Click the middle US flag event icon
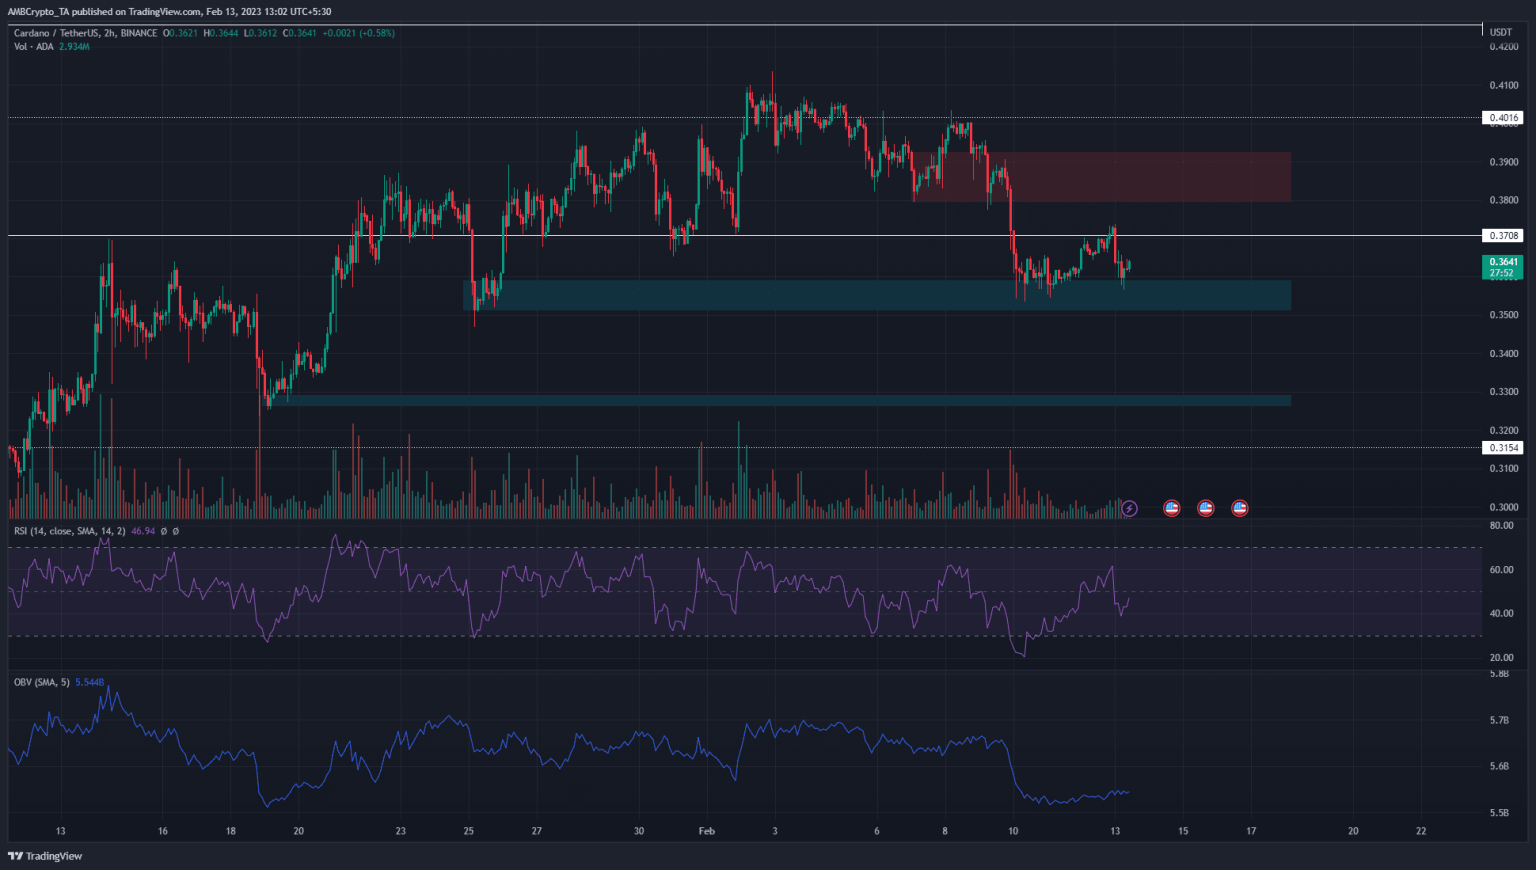The height and width of the screenshot is (870, 1536). 1206,508
